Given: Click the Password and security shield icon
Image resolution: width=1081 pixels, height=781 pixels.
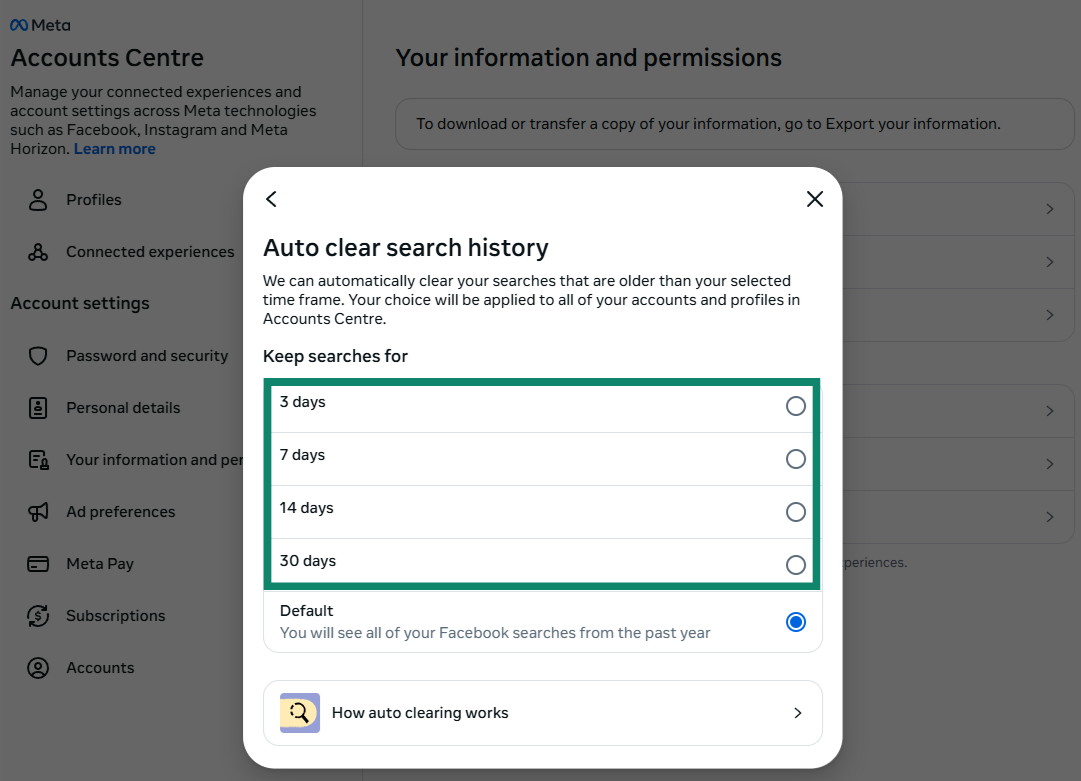Looking at the screenshot, I should coord(37,355).
